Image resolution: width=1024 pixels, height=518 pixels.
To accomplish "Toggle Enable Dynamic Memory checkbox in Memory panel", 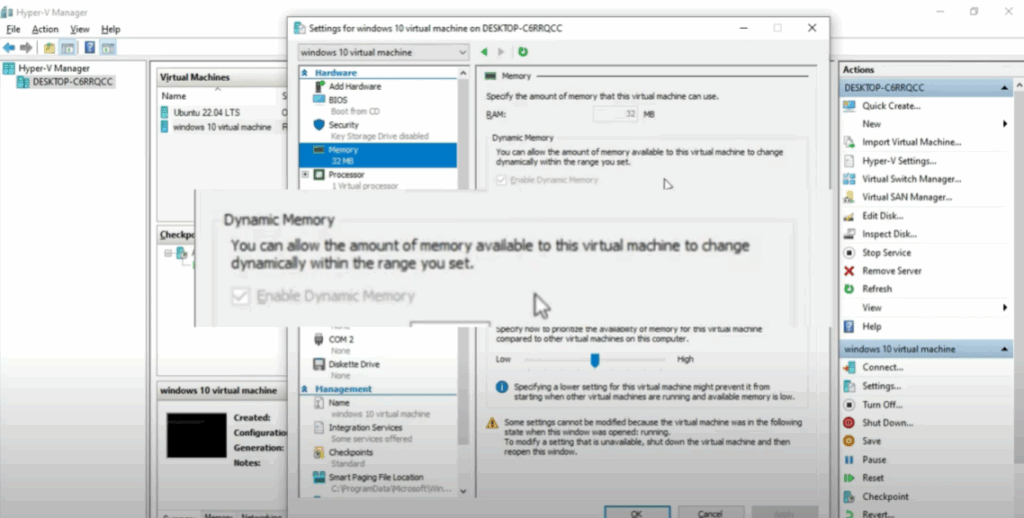I will [x=502, y=180].
